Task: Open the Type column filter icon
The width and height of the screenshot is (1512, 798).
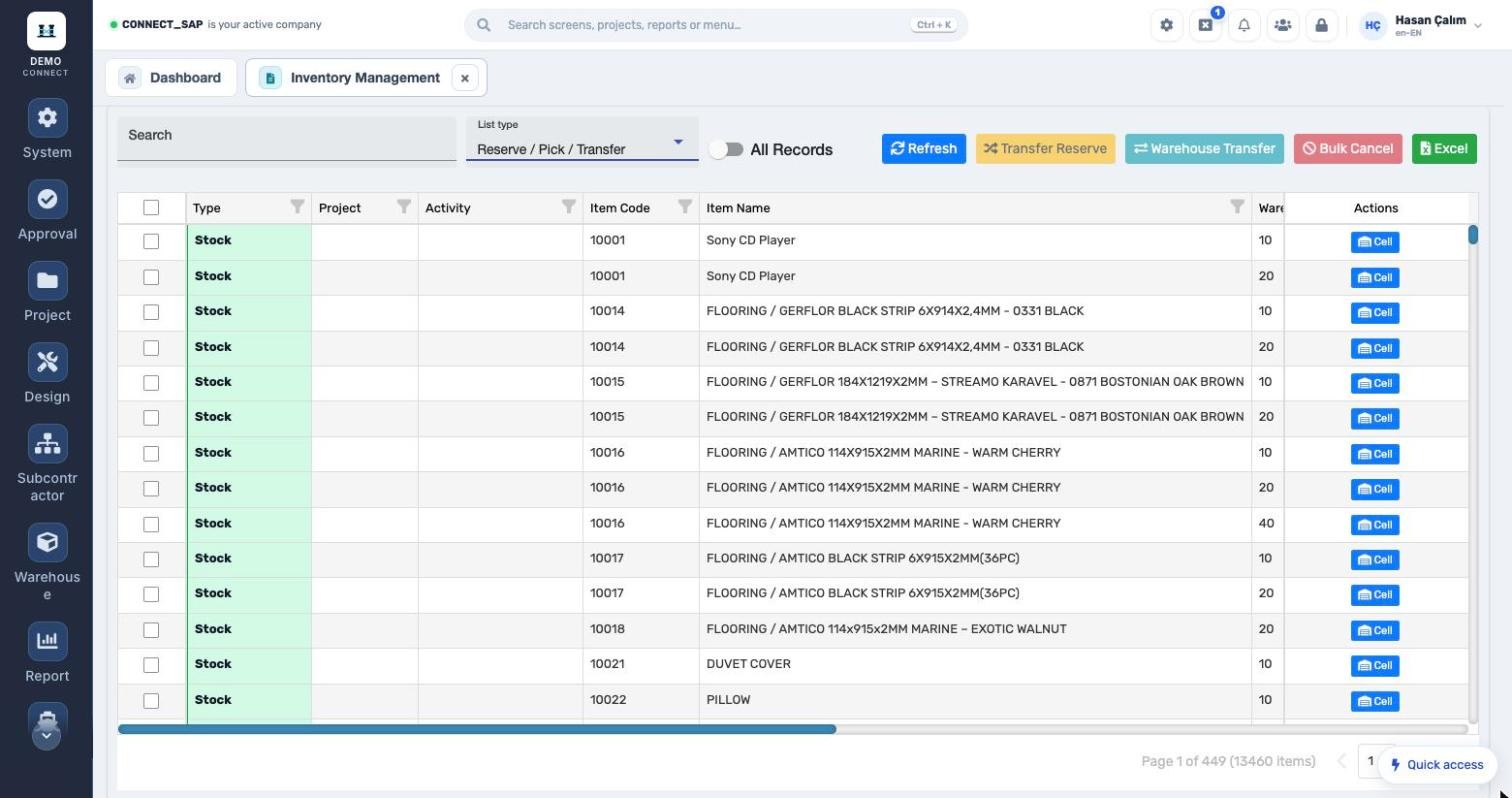Action: point(297,207)
